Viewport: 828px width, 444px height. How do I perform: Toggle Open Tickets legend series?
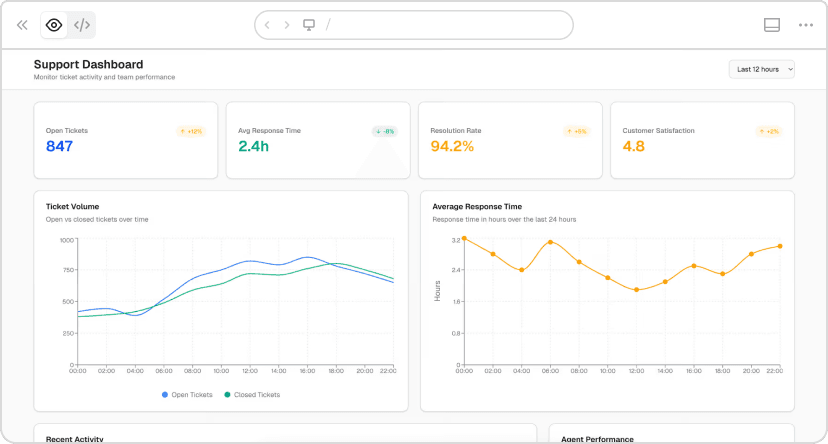[x=188, y=394]
